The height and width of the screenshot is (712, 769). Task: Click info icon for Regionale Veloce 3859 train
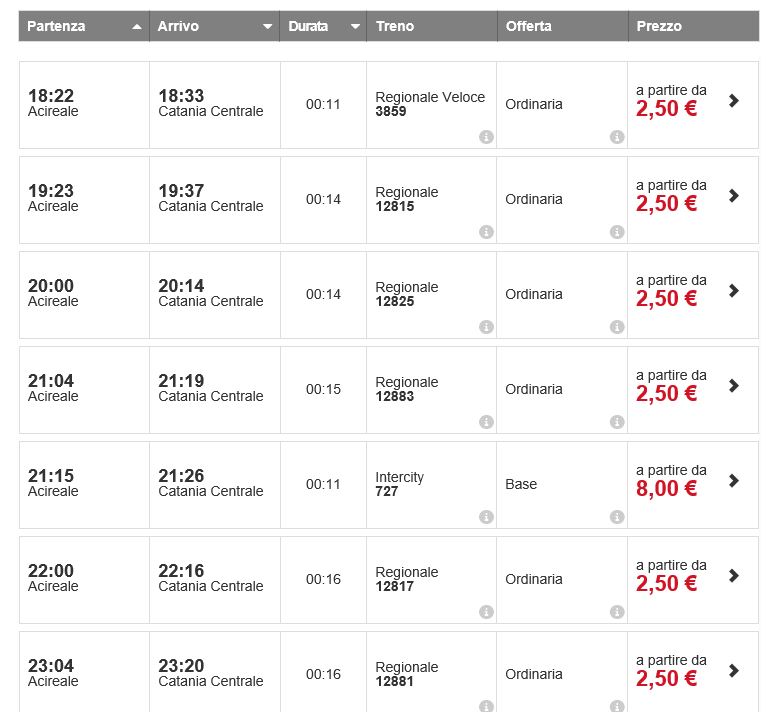(x=486, y=137)
